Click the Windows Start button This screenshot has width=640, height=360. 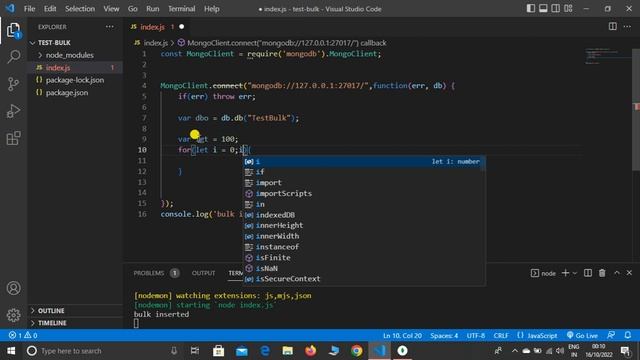11,351
